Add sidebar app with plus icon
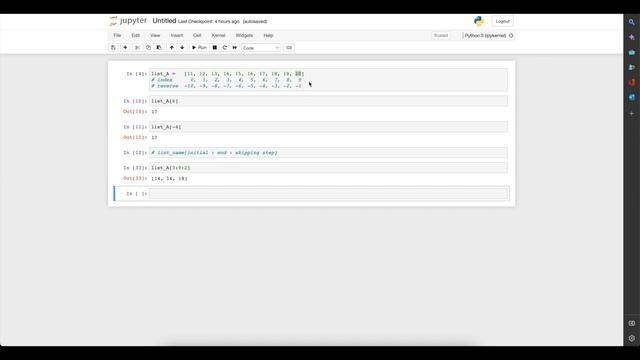 tap(632, 113)
